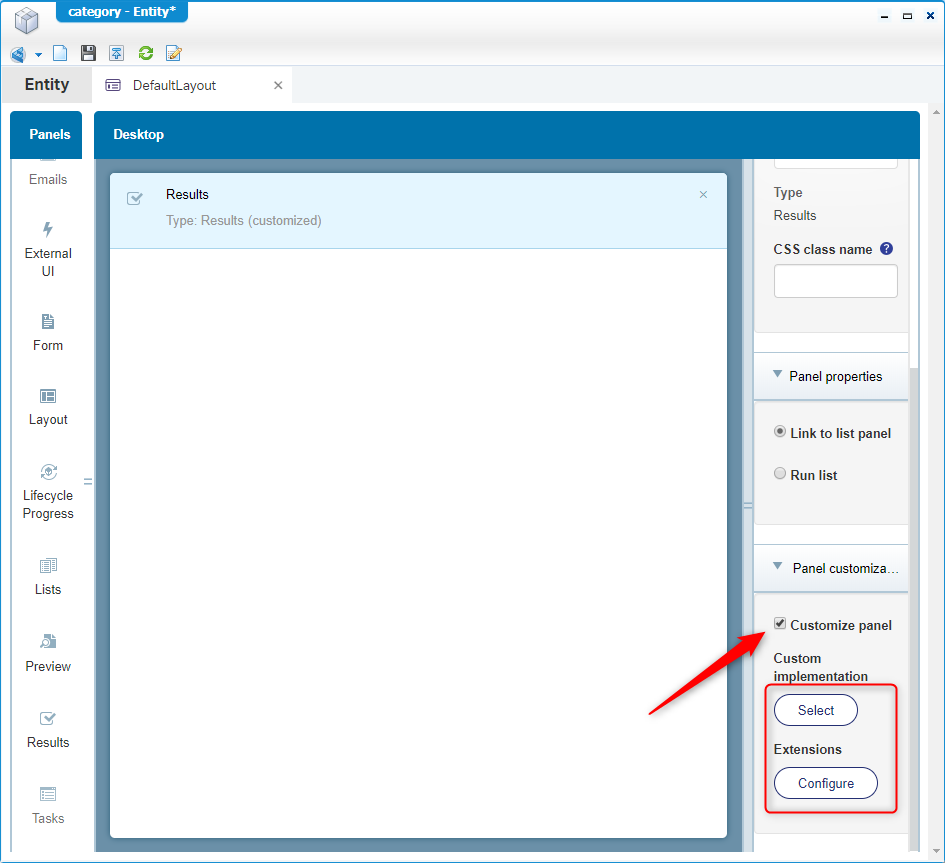Click the Publish upload arrow icon

coord(117,53)
